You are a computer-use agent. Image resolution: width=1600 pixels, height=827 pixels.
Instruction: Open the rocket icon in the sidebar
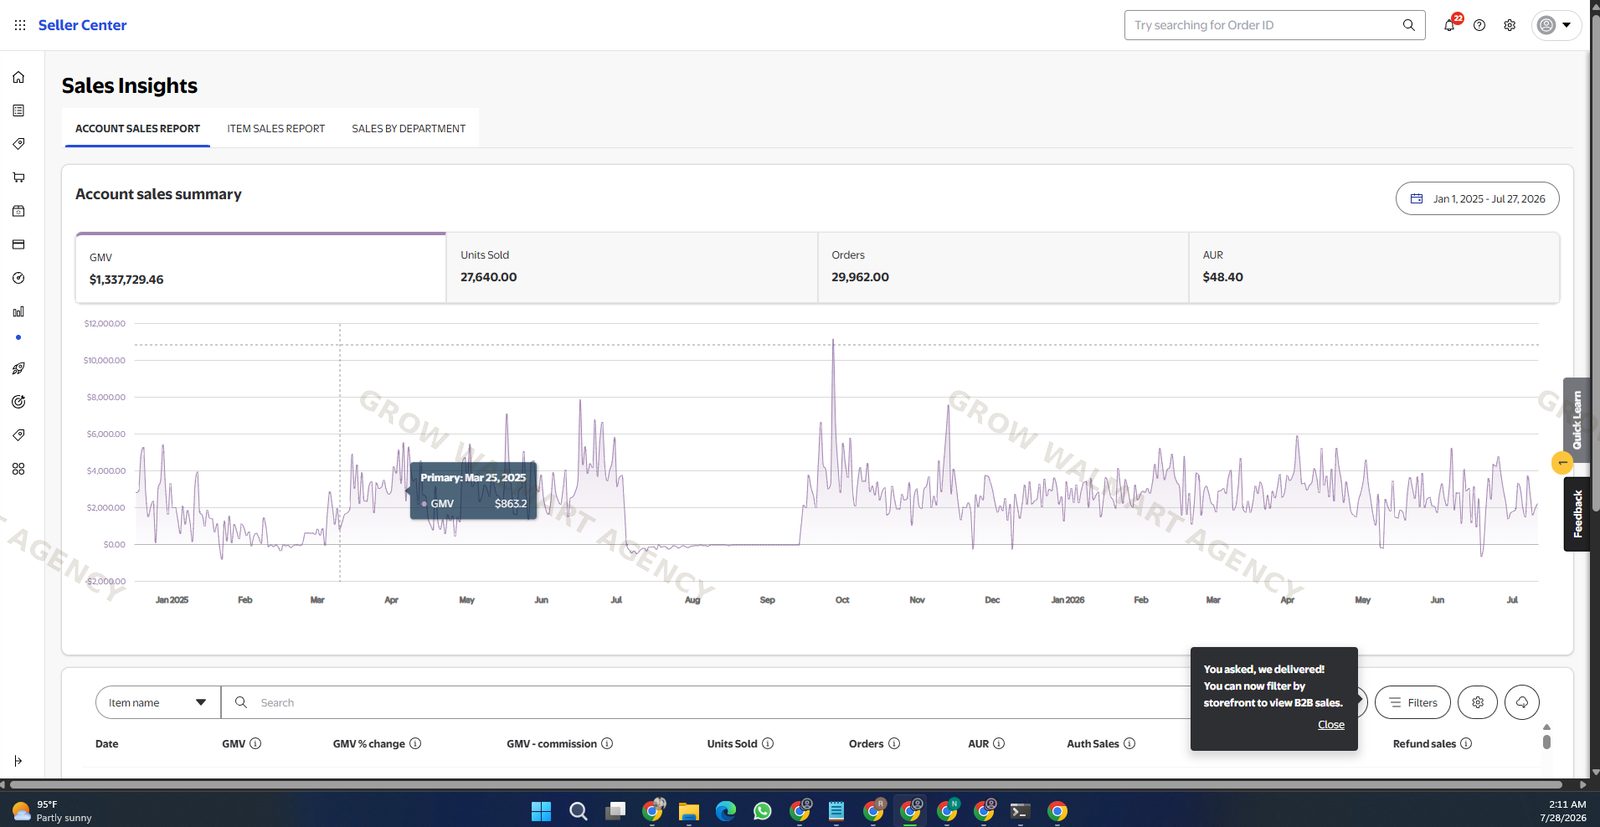pos(18,368)
